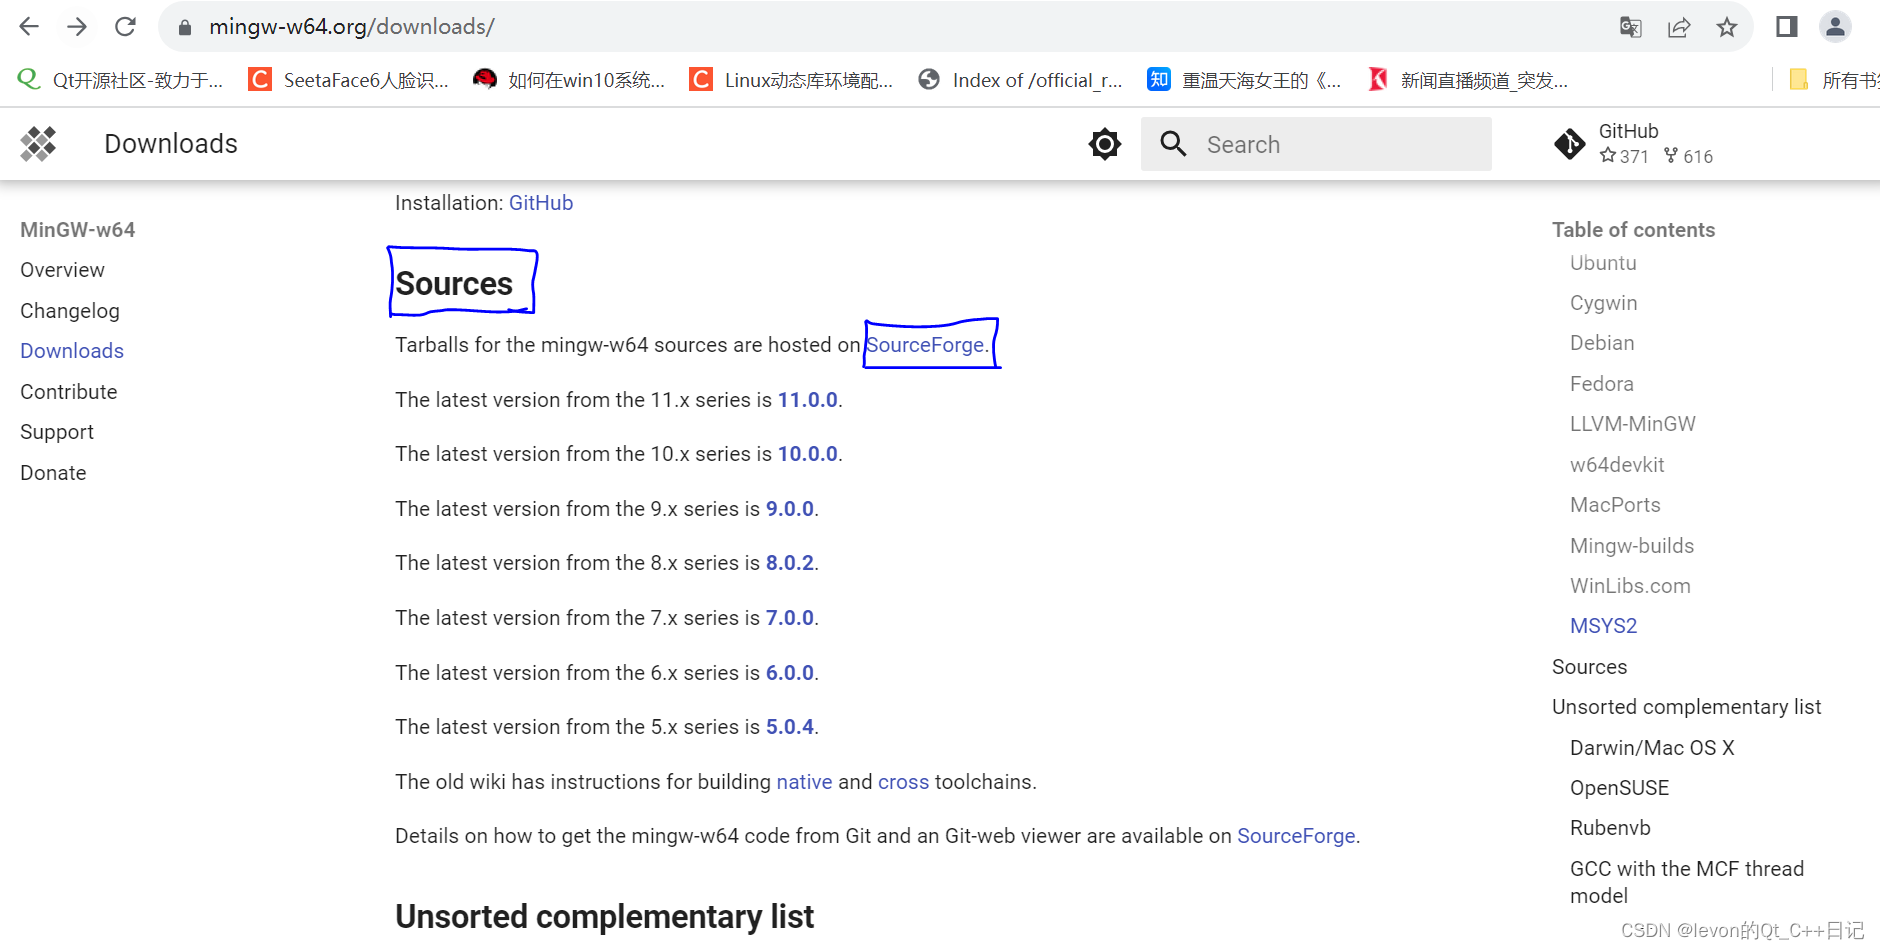Click the Unsorted complementary list heading
This screenshot has height=950, width=1880.
pos(605,917)
